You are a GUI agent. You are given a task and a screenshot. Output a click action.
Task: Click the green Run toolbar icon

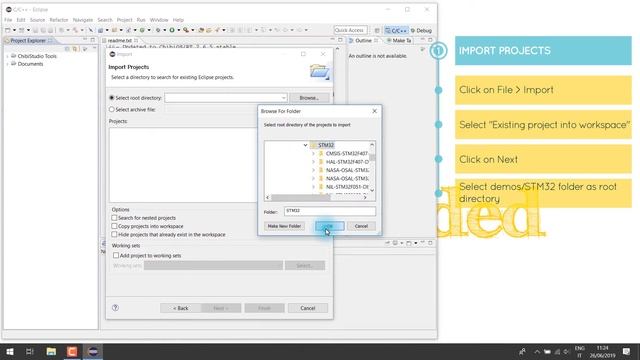coord(172,30)
